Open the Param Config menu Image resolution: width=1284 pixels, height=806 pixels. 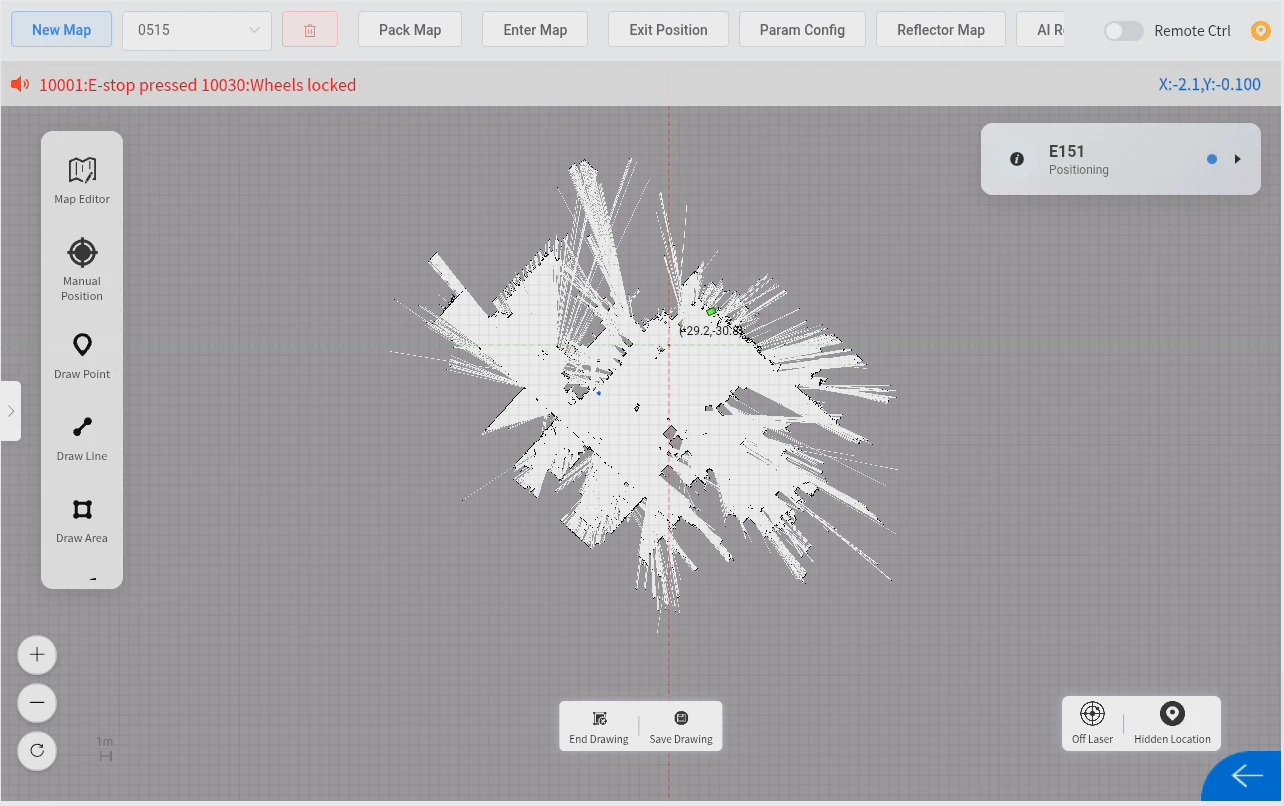pos(802,30)
